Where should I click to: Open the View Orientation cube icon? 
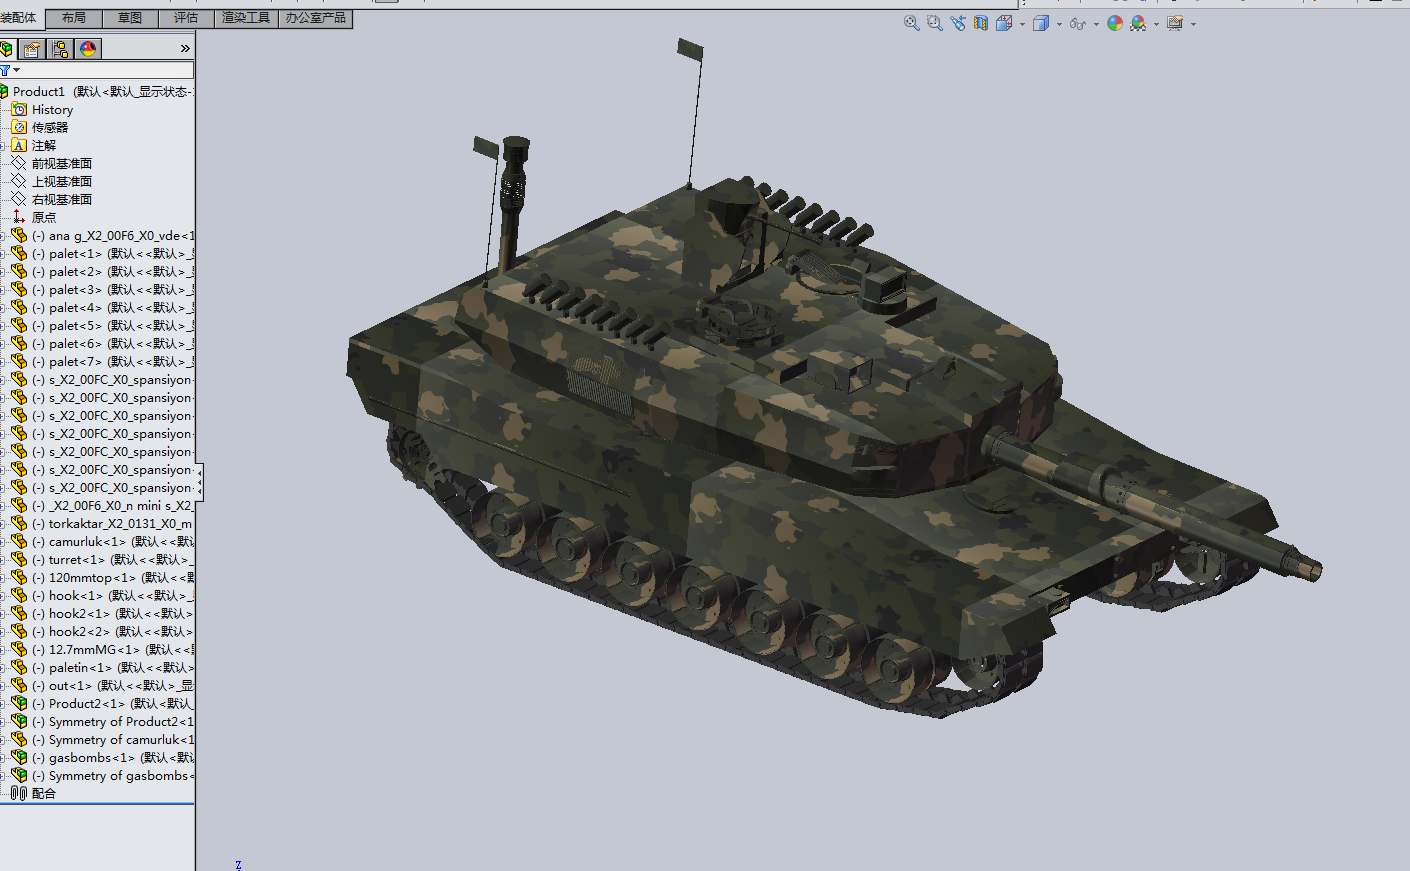(x=1004, y=23)
